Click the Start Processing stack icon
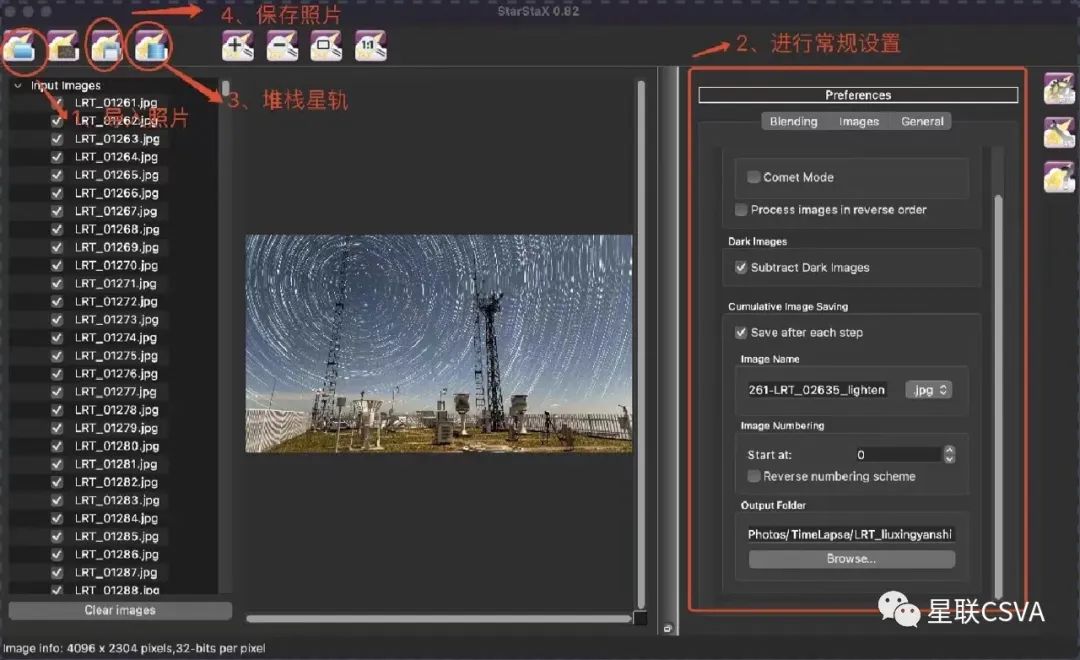Screen dimensions: 1080x660 tap(151, 46)
